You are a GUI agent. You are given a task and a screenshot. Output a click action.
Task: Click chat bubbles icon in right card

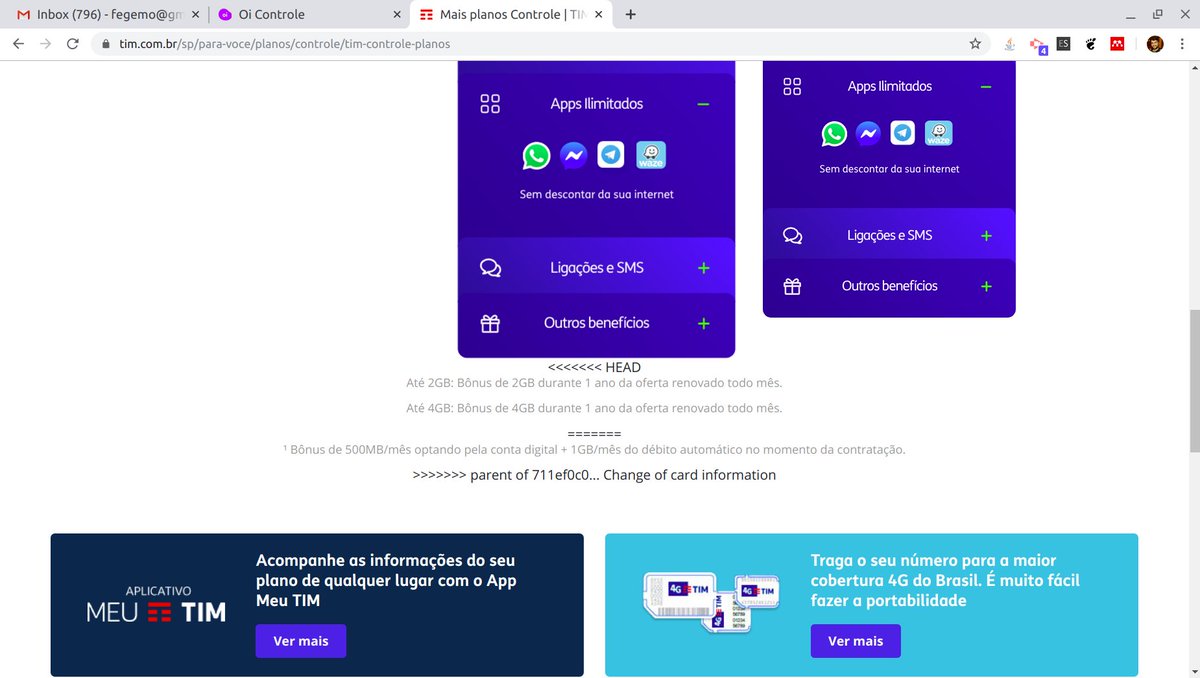(792, 236)
